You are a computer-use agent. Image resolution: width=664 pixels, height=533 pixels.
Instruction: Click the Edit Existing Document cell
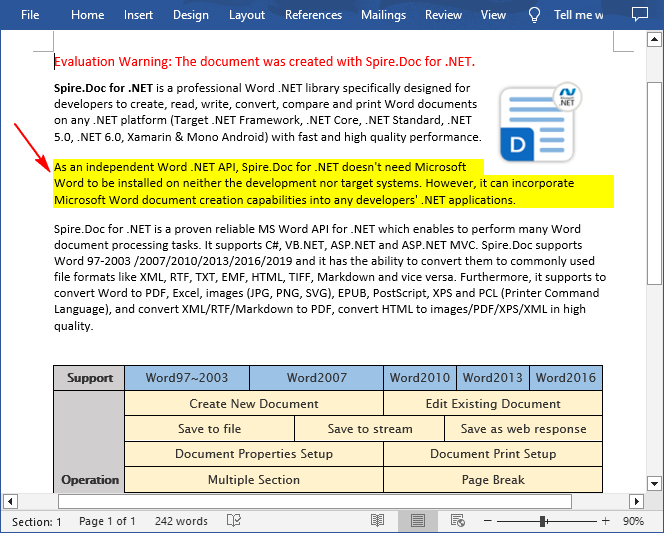[x=493, y=403]
